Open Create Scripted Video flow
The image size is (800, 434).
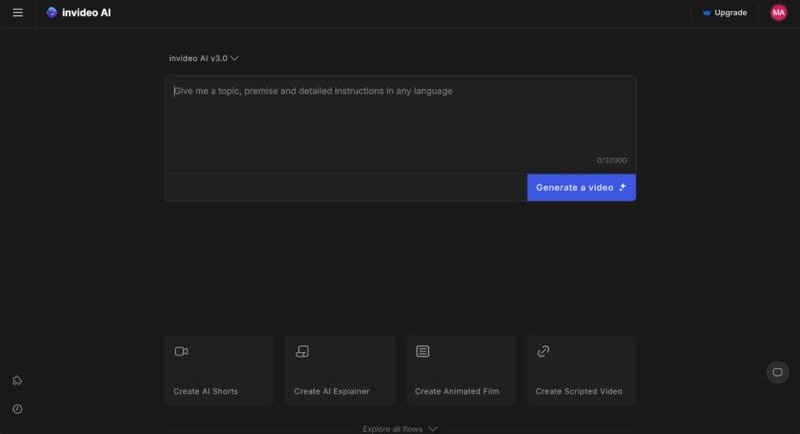click(582, 370)
